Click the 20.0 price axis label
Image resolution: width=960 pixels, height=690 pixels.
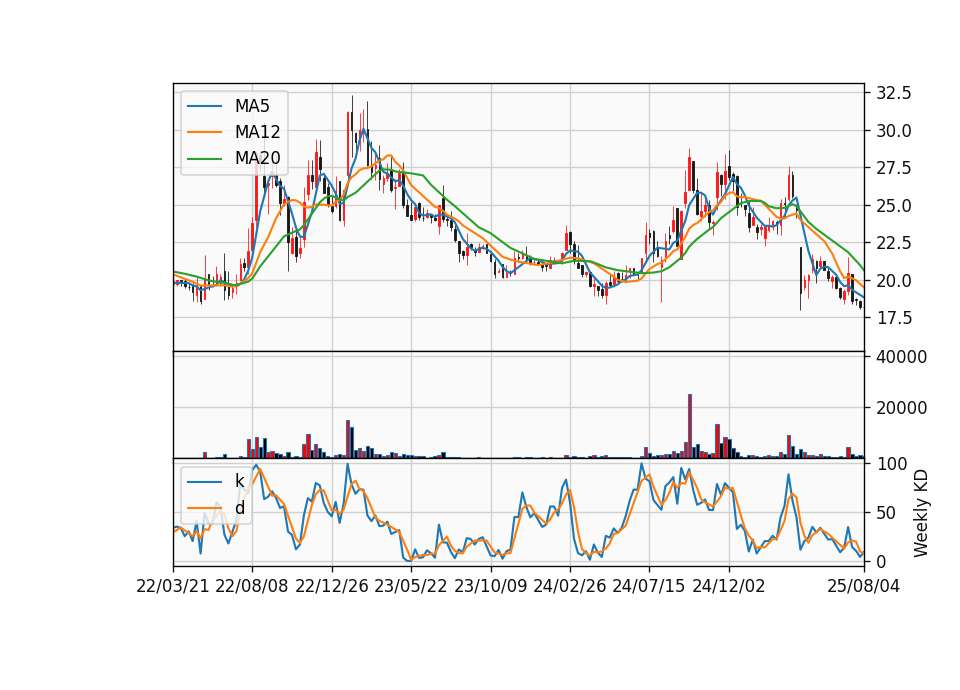(x=894, y=280)
